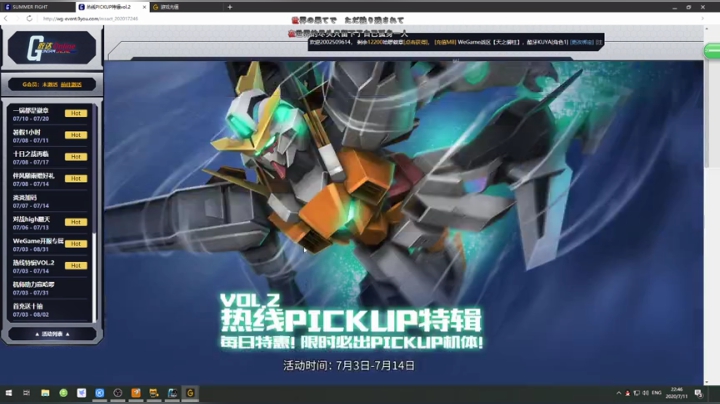The width and height of the screenshot is (720, 404).
Task: Open the 对战high翻天 event
Action: [50, 223]
